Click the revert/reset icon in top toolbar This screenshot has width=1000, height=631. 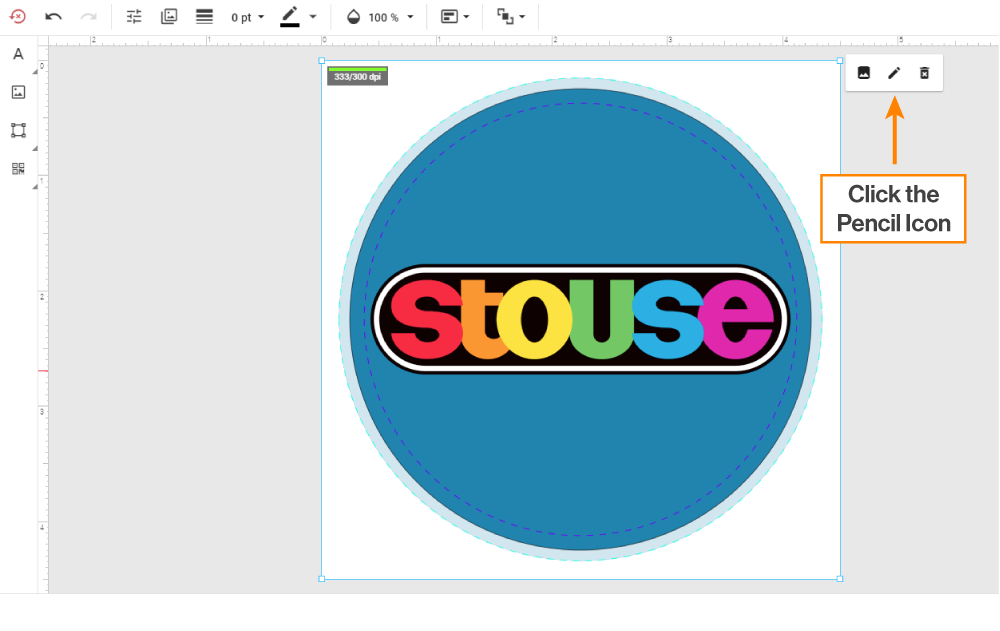18,17
